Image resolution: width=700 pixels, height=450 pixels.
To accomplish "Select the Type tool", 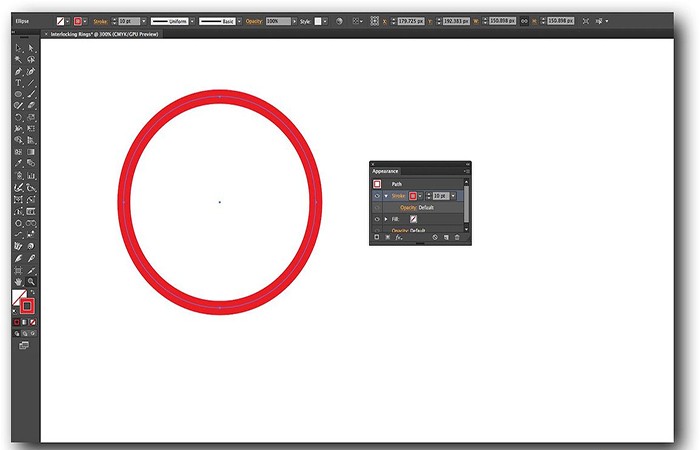I will tap(18, 83).
